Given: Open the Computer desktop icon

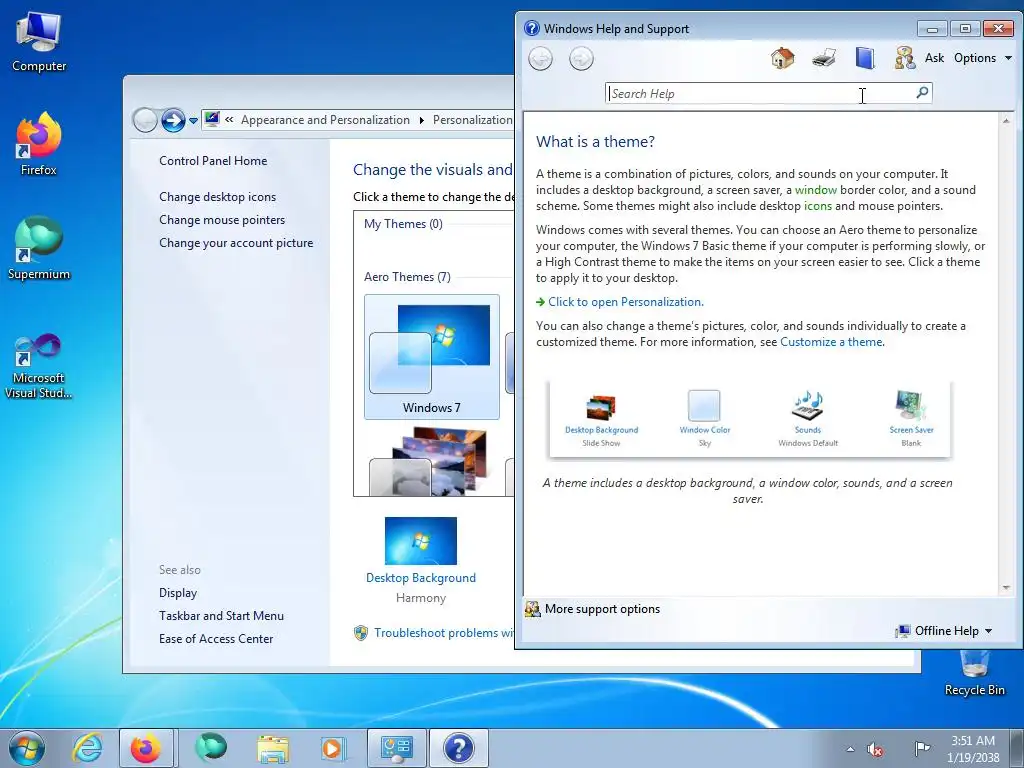Looking at the screenshot, I should pyautogui.click(x=39, y=42).
